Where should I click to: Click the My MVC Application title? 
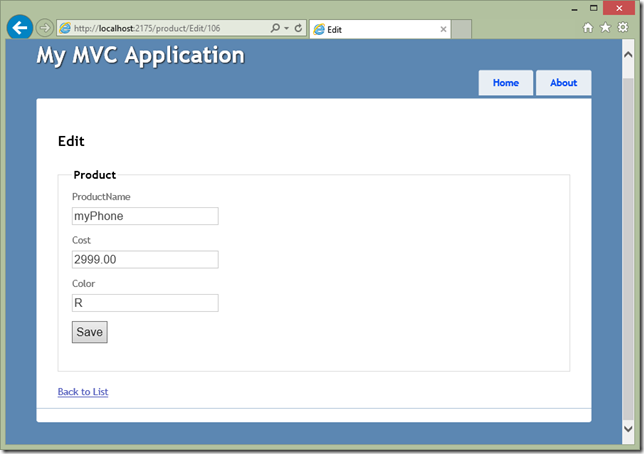[140, 55]
